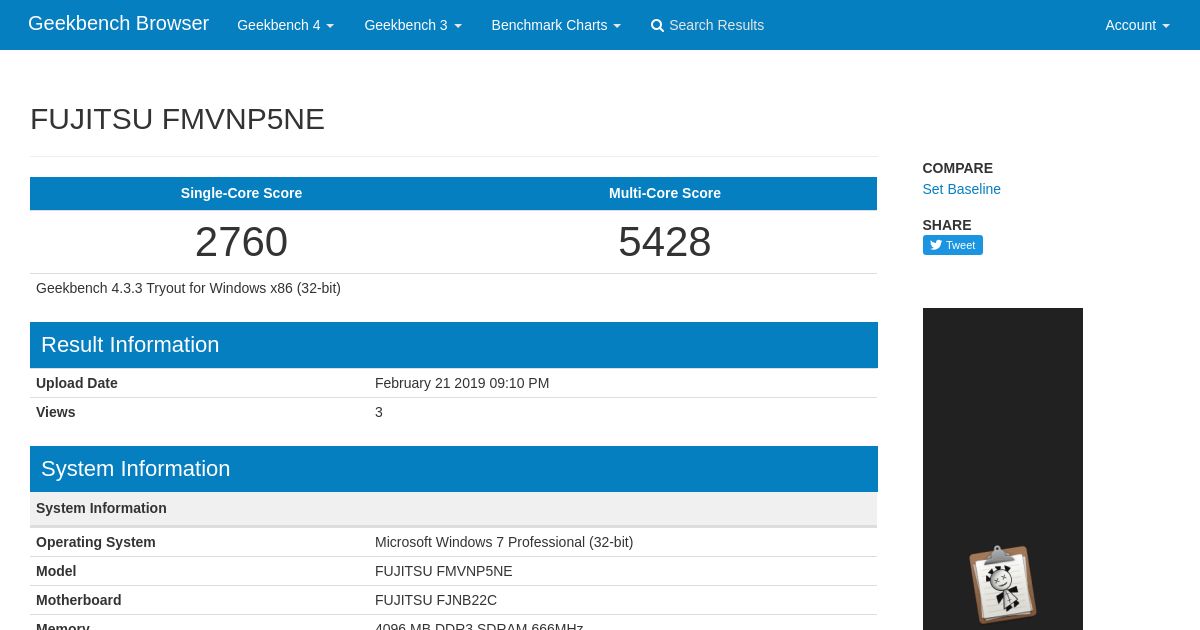Expand the Geekbench 4 dropdown menu
The width and height of the screenshot is (1200, 630).
(x=285, y=25)
